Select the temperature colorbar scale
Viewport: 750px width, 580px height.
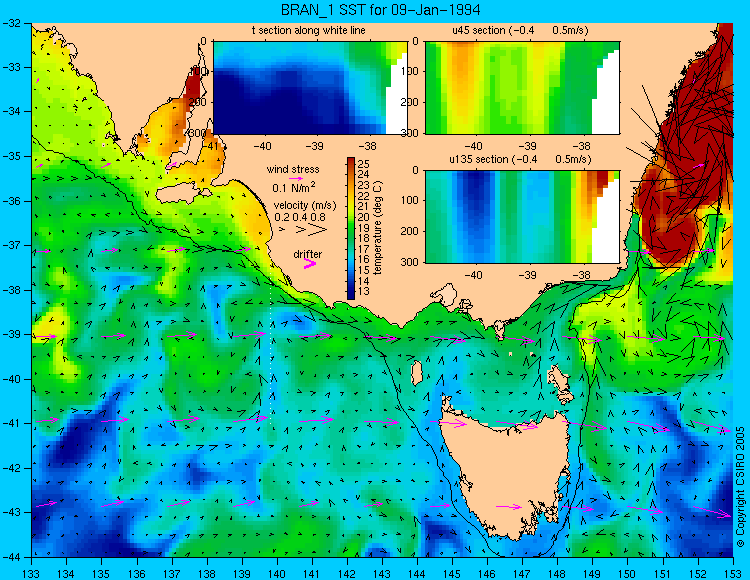pos(351,229)
